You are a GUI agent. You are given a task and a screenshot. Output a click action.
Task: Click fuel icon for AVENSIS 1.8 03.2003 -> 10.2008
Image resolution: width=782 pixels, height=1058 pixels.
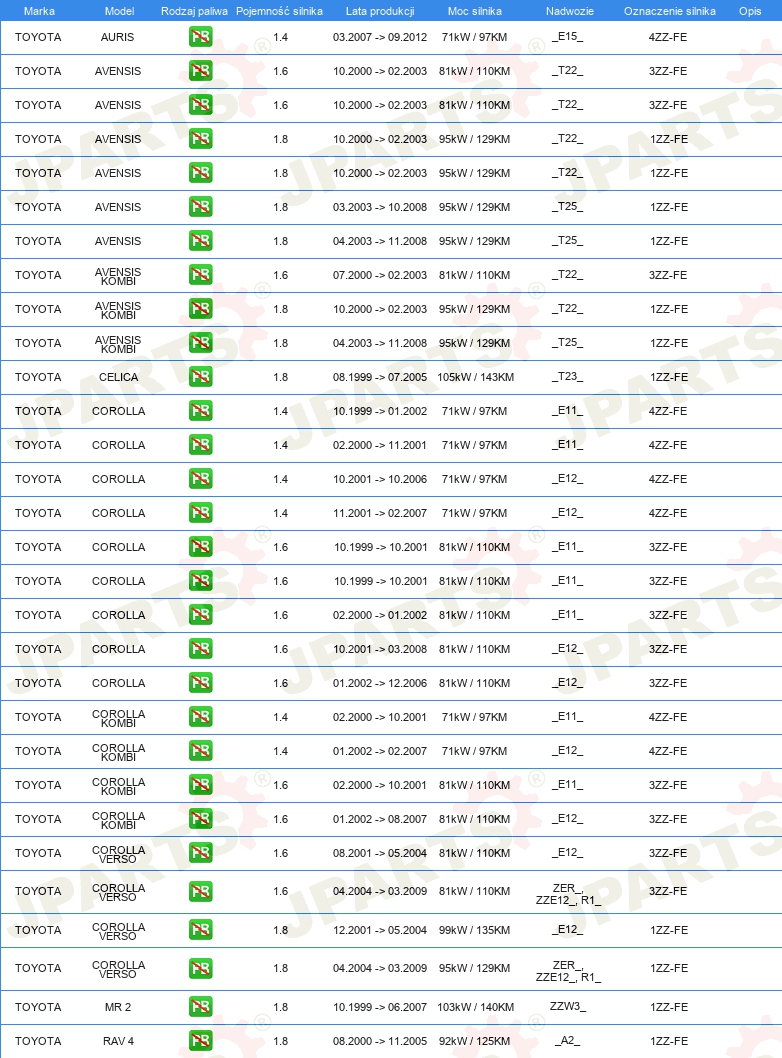tap(200, 206)
